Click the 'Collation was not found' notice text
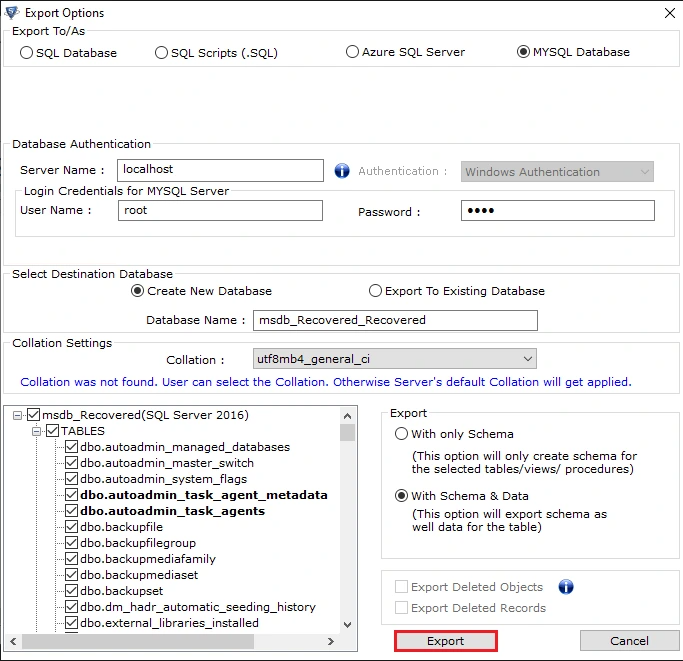683x661 pixels. [326, 382]
